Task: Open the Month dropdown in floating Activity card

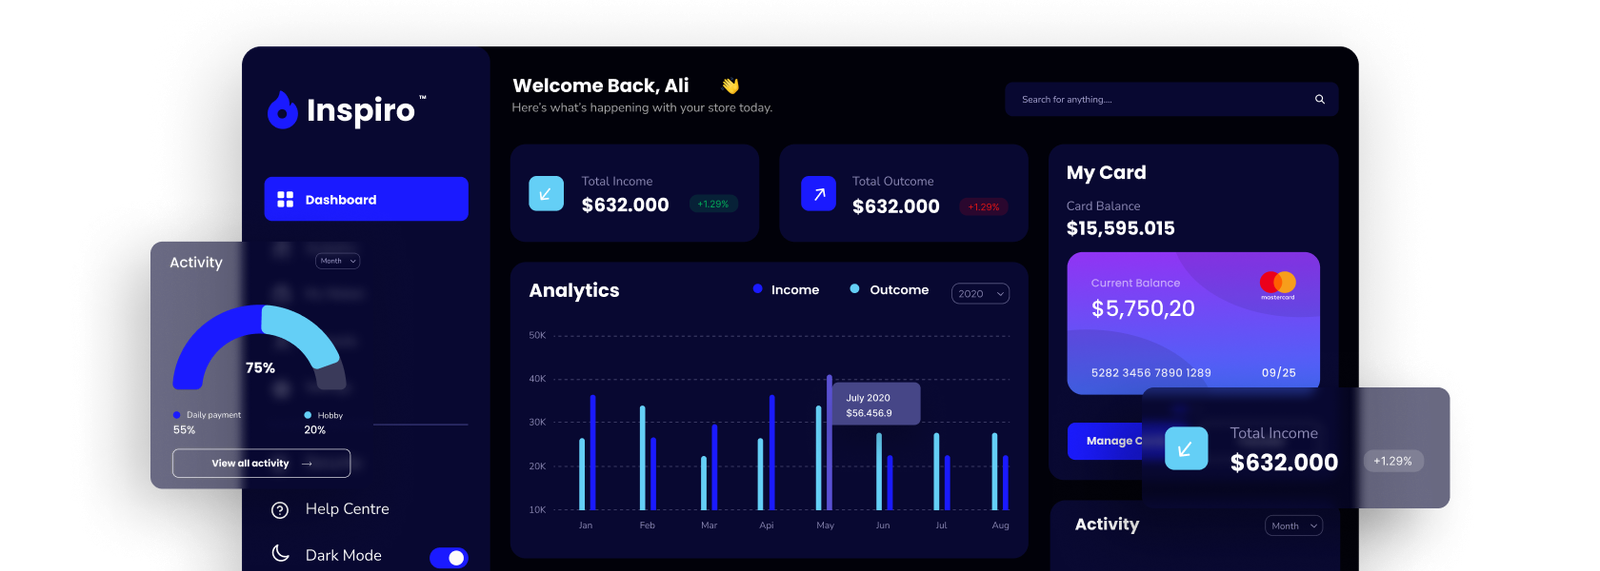Action: (337, 261)
